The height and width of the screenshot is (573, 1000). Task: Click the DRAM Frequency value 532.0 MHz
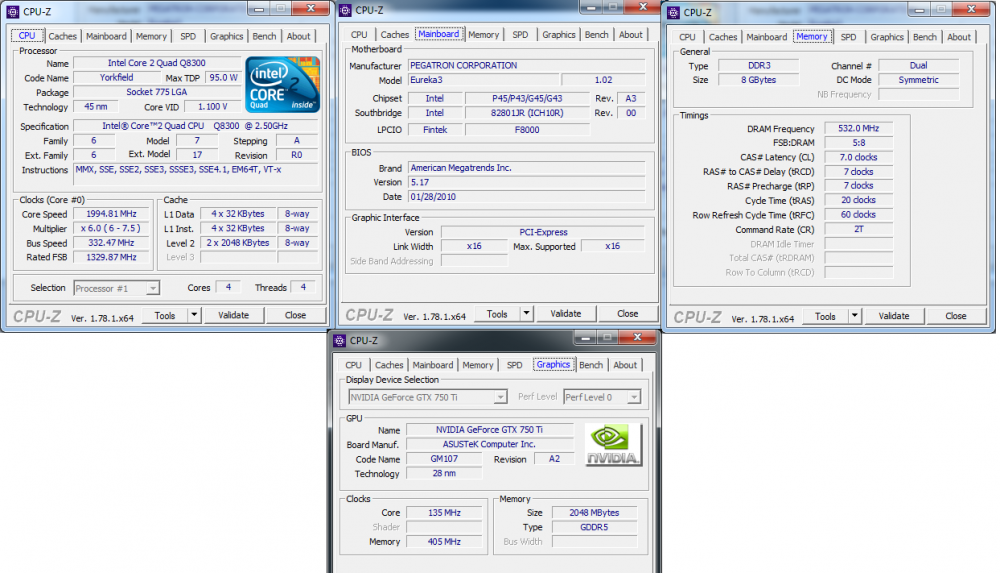[x=858, y=128]
